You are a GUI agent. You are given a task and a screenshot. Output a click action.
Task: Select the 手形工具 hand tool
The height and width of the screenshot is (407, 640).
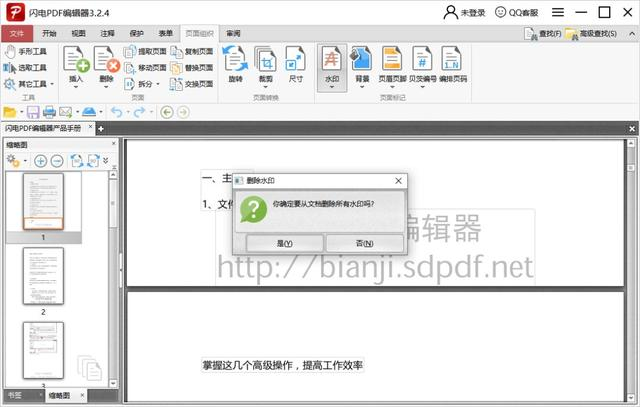25,51
